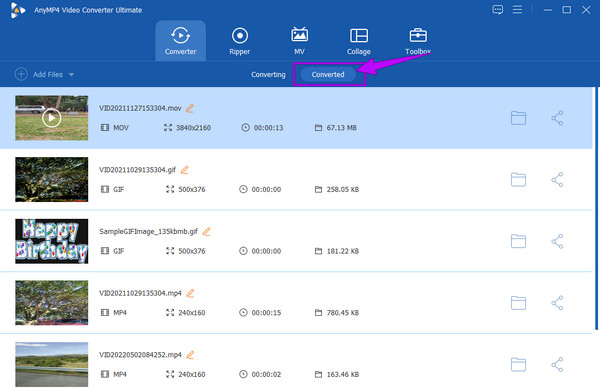
Task: Rename VID20211127153304.mov with pencil icon
Action: pyautogui.click(x=189, y=108)
